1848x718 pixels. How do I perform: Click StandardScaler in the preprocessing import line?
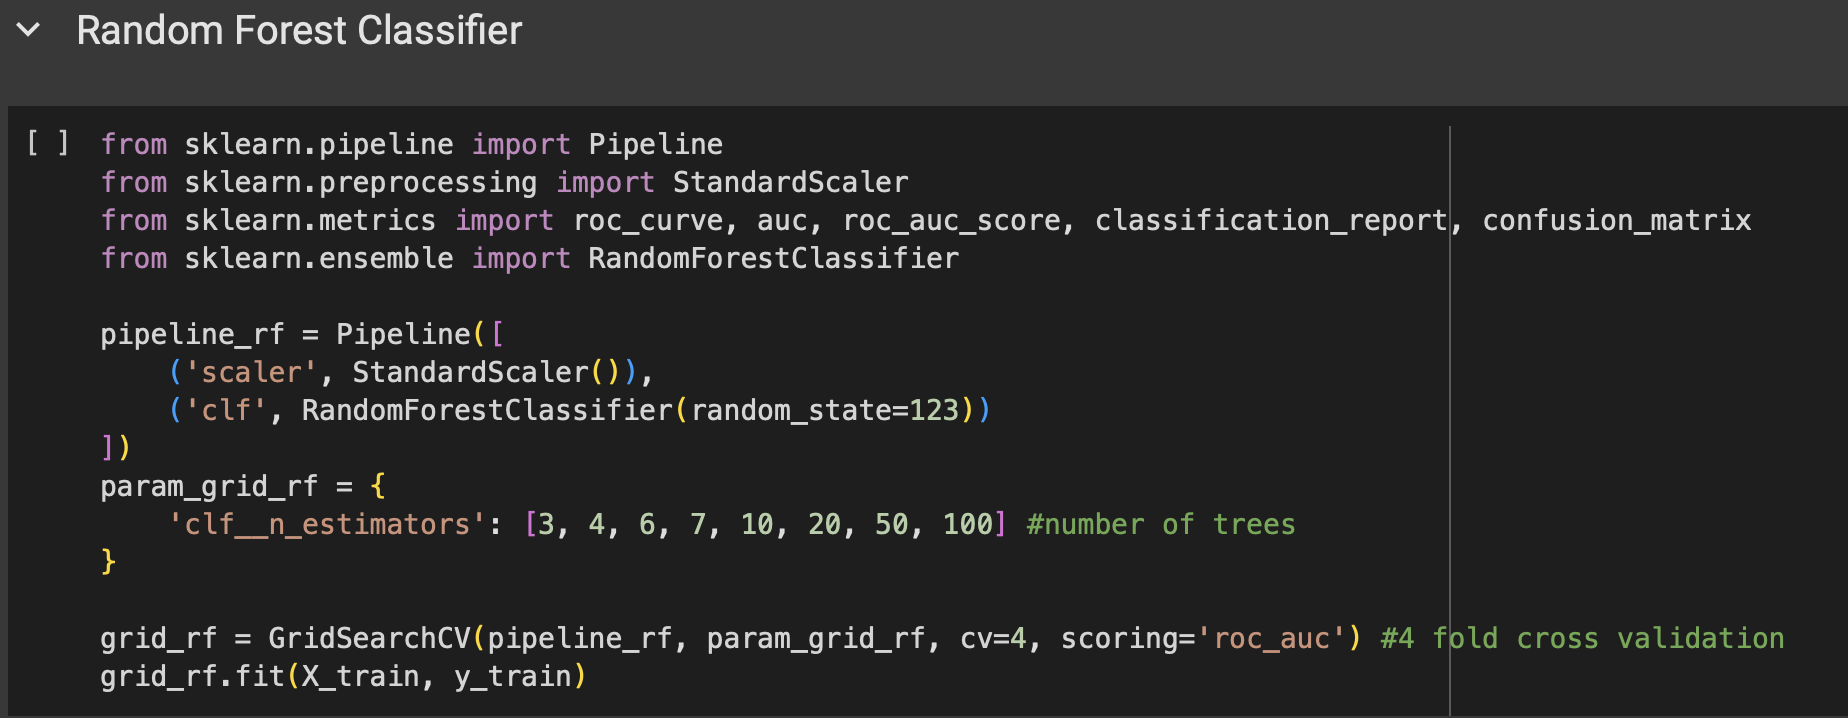[x=790, y=182]
